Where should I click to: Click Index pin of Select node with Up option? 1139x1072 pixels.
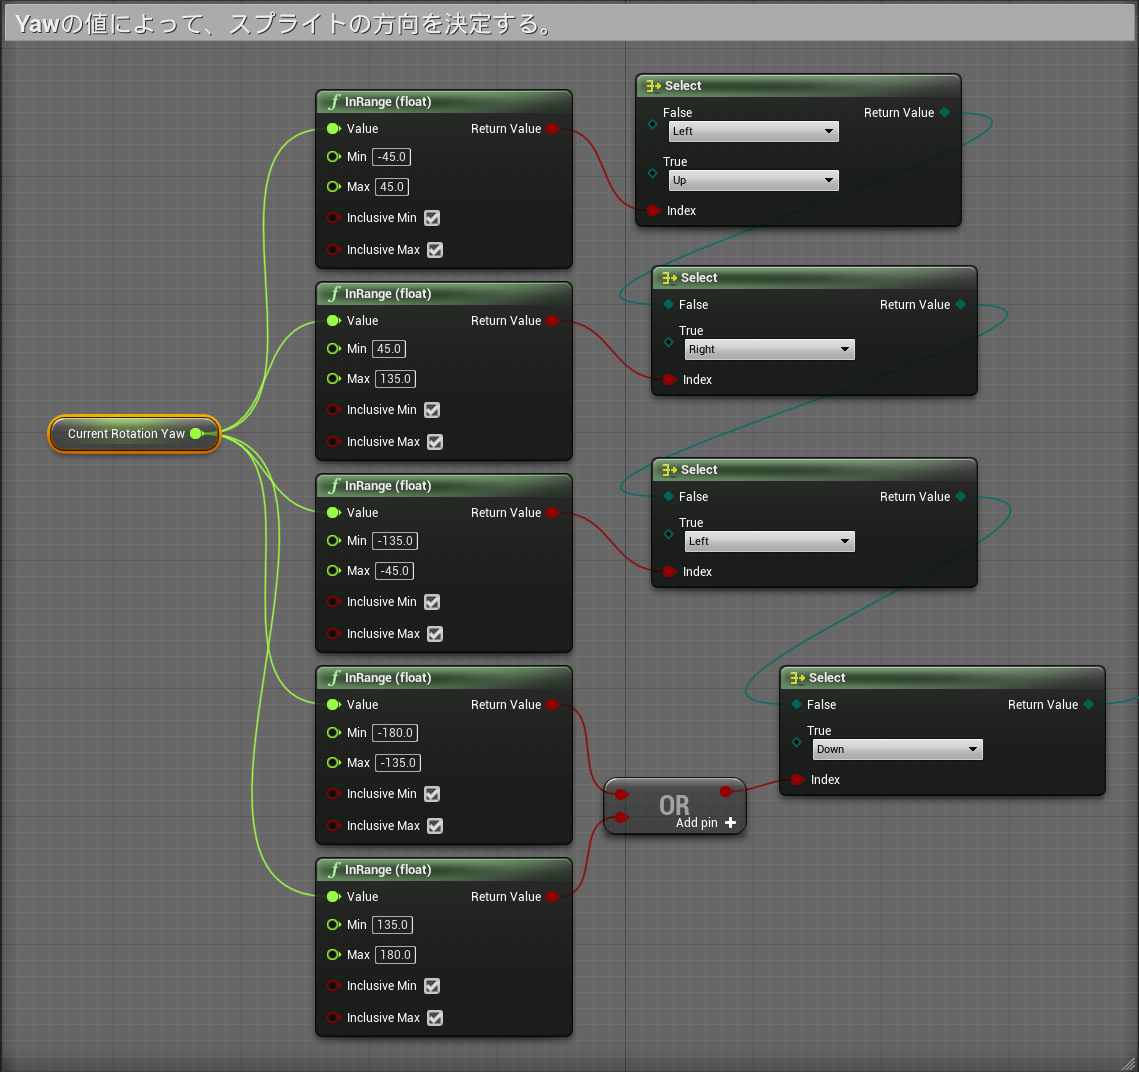[653, 211]
